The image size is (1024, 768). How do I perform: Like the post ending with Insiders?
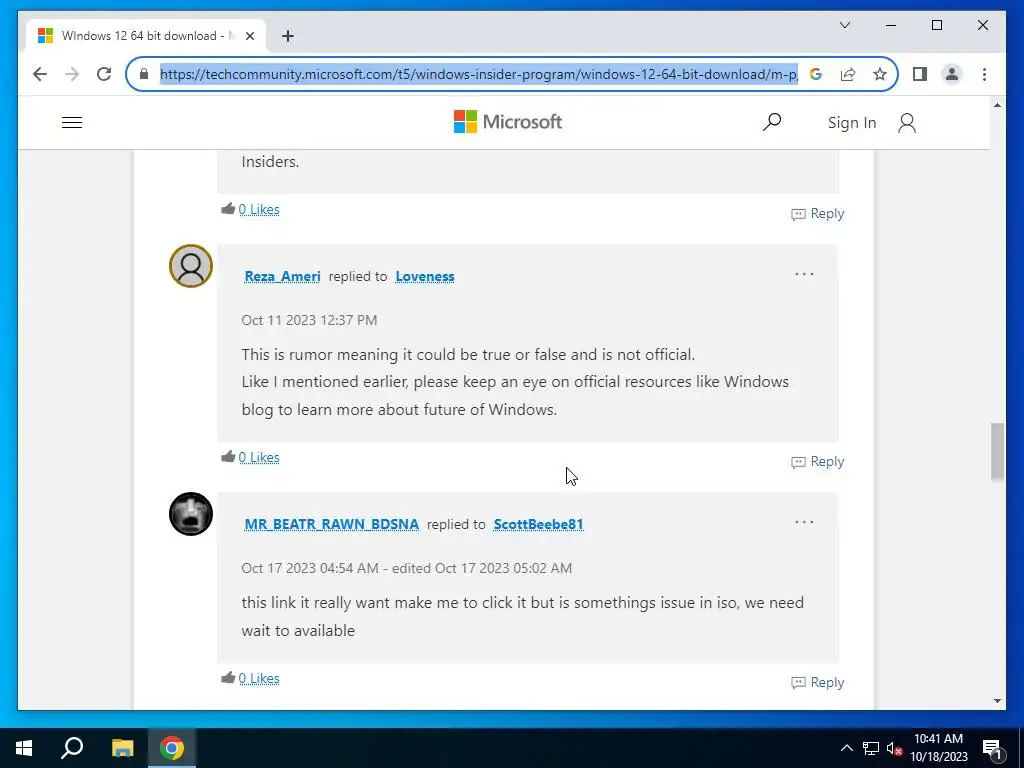[228, 209]
